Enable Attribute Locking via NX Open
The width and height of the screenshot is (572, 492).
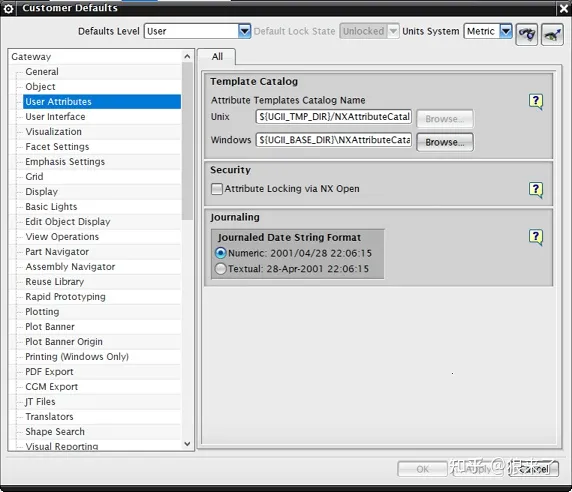tap(217, 189)
